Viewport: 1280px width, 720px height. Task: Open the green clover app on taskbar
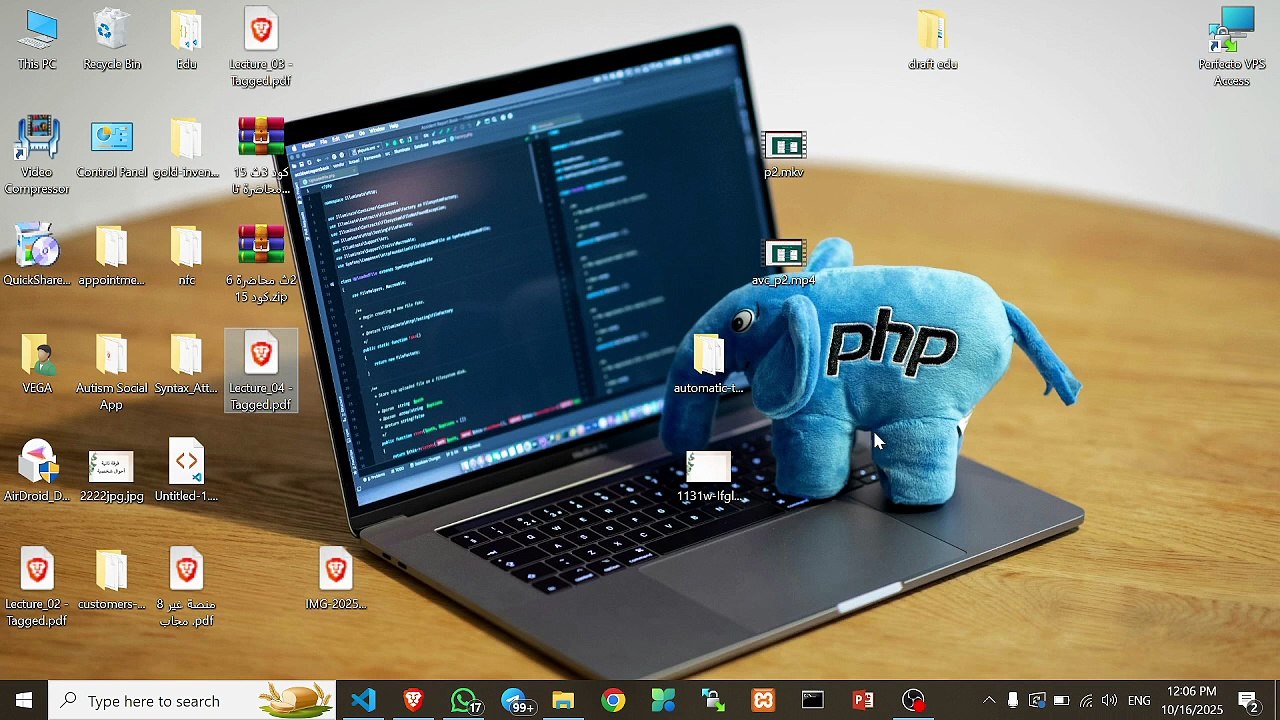pyautogui.click(x=663, y=700)
